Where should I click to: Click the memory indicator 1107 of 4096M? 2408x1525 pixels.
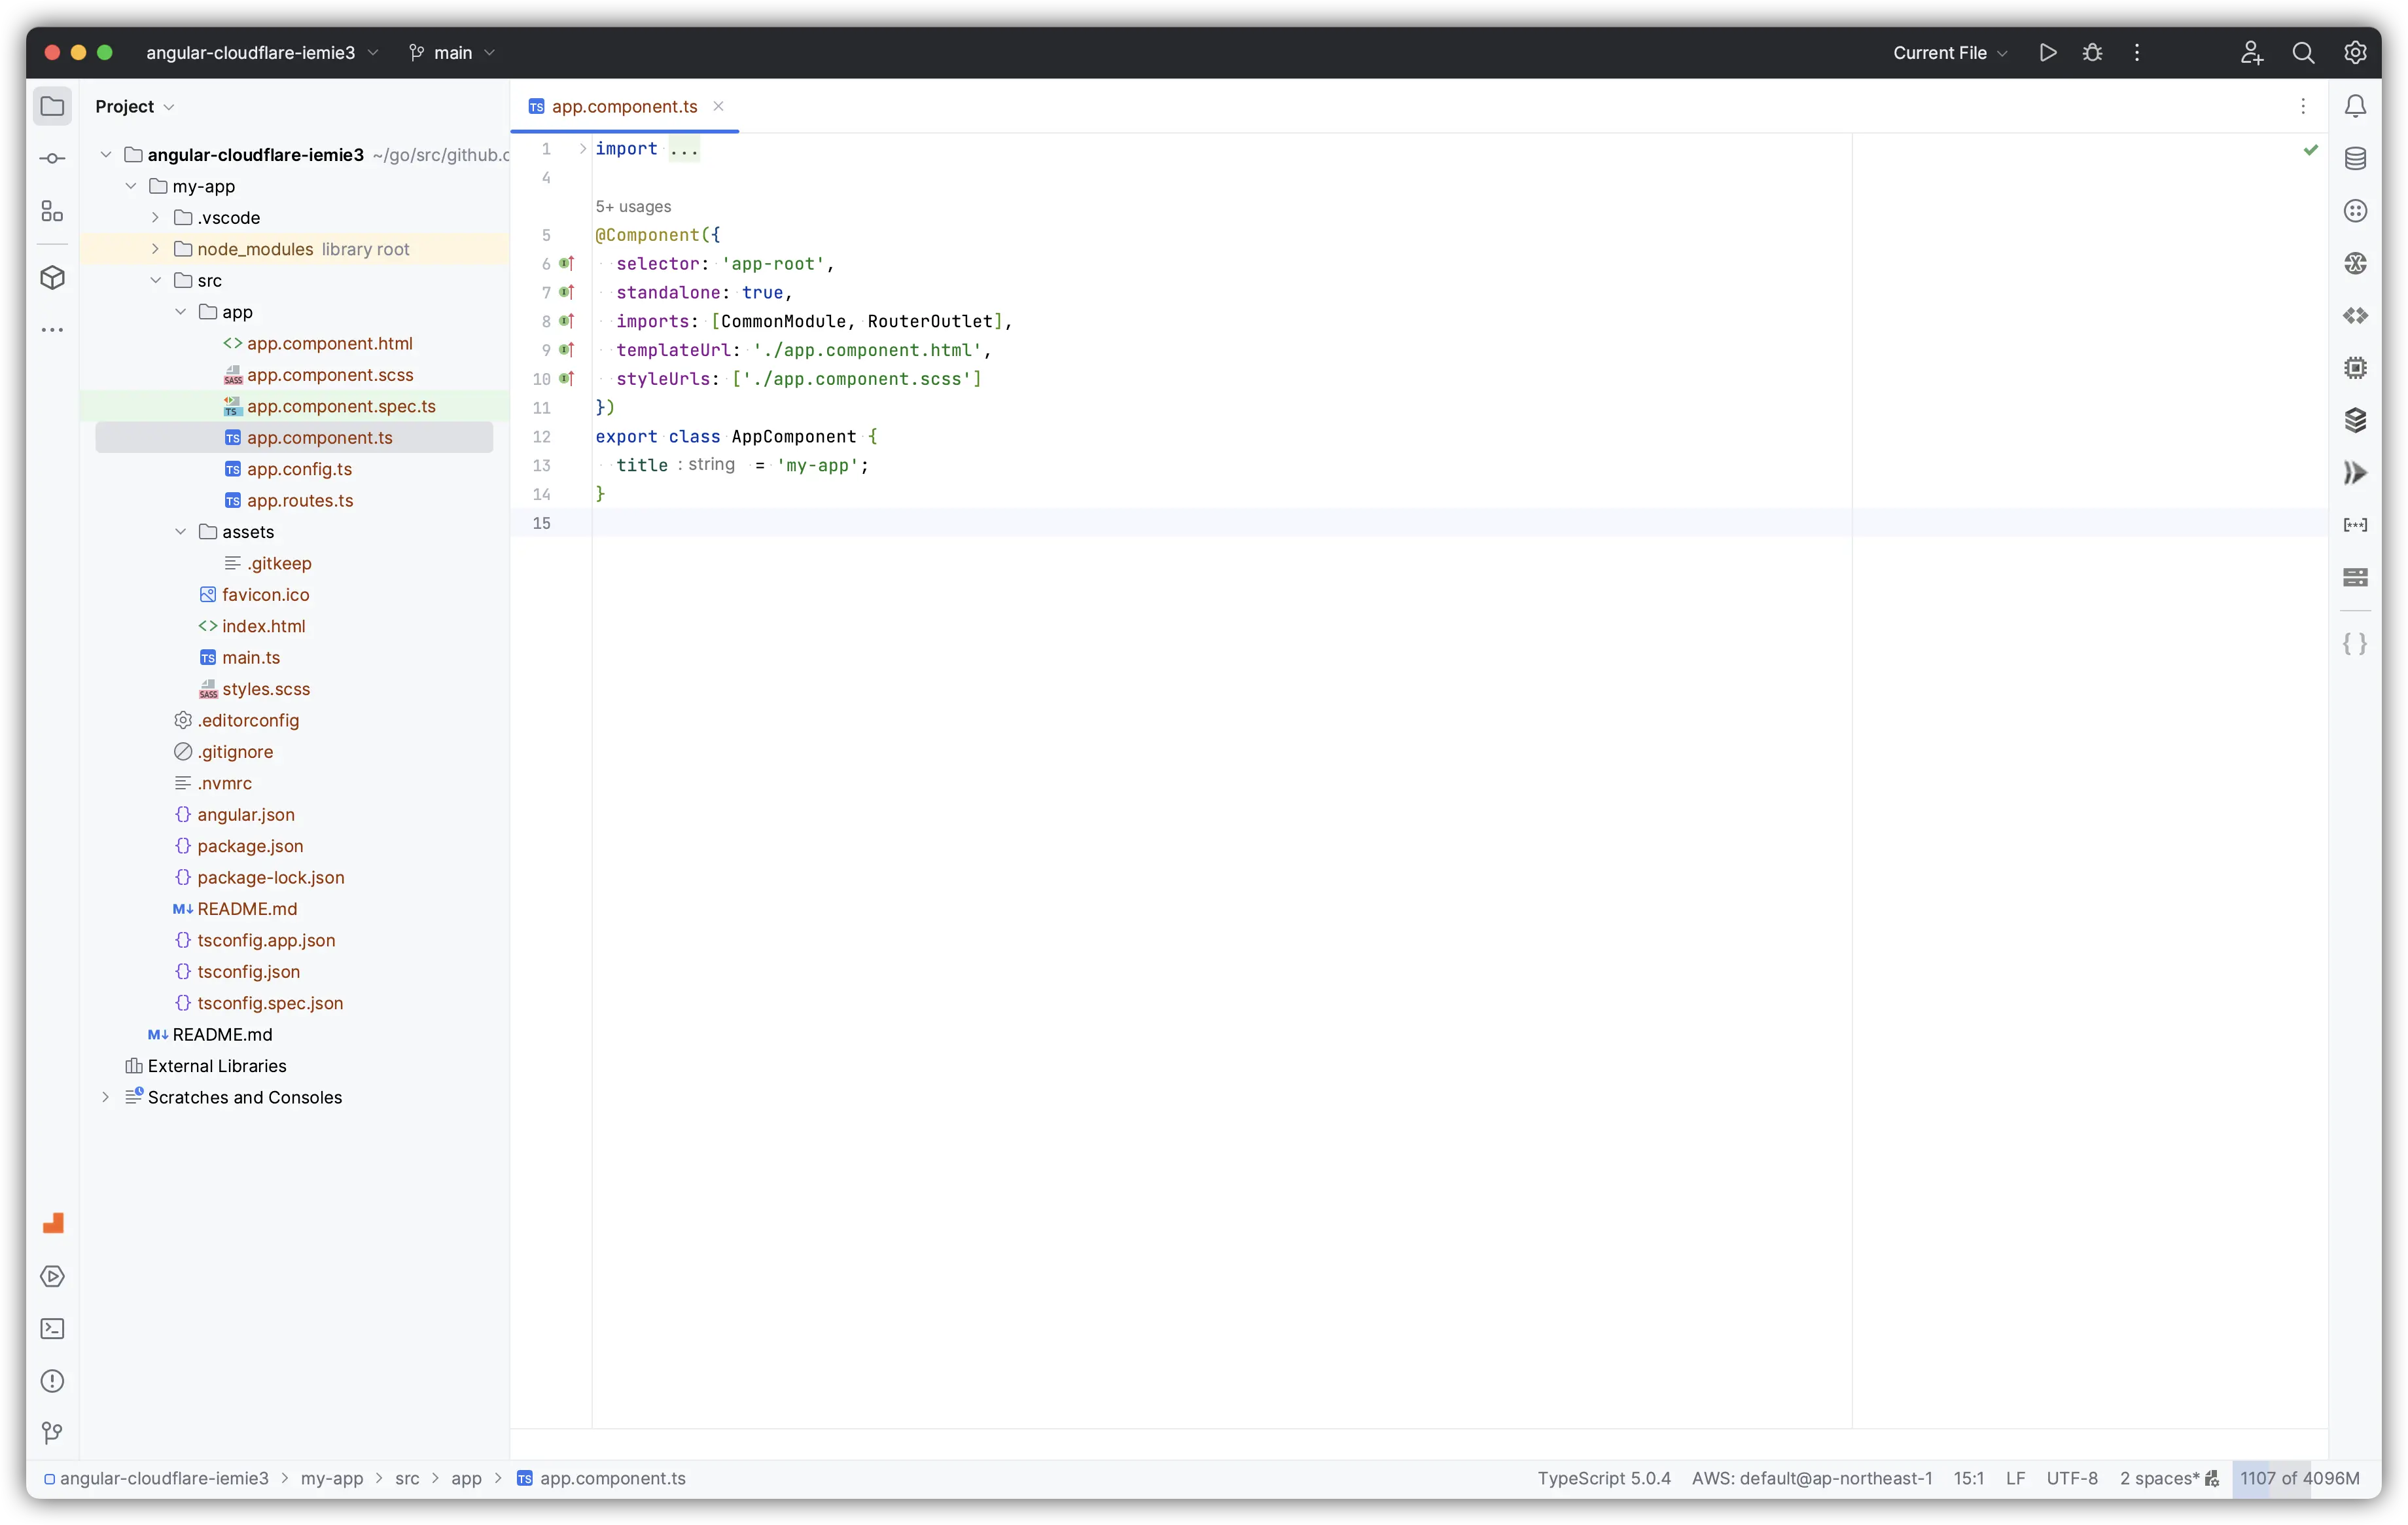pos(2299,1478)
